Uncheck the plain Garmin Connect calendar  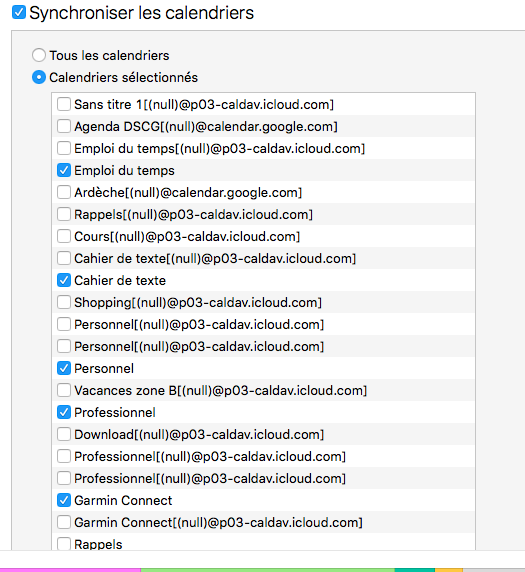pos(64,500)
